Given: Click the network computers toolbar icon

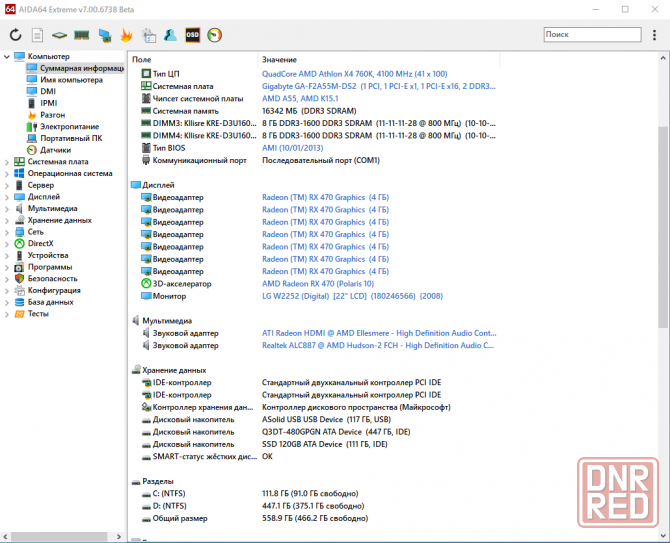Looking at the screenshot, I should point(104,35).
